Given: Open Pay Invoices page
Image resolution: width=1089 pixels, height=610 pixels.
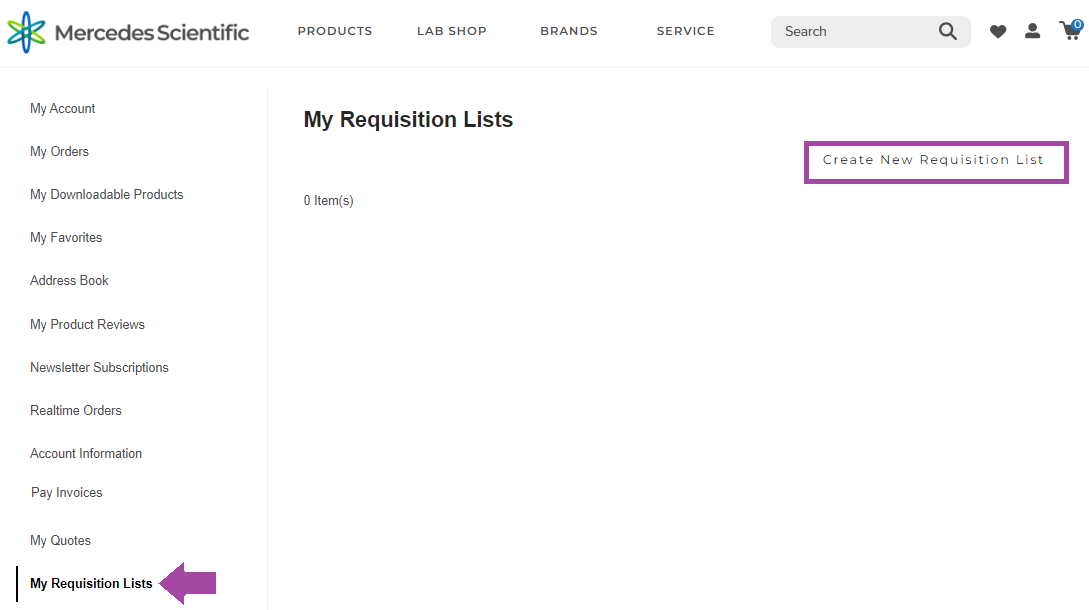Looking at the screenshot, I should click(x=66, y=492).
